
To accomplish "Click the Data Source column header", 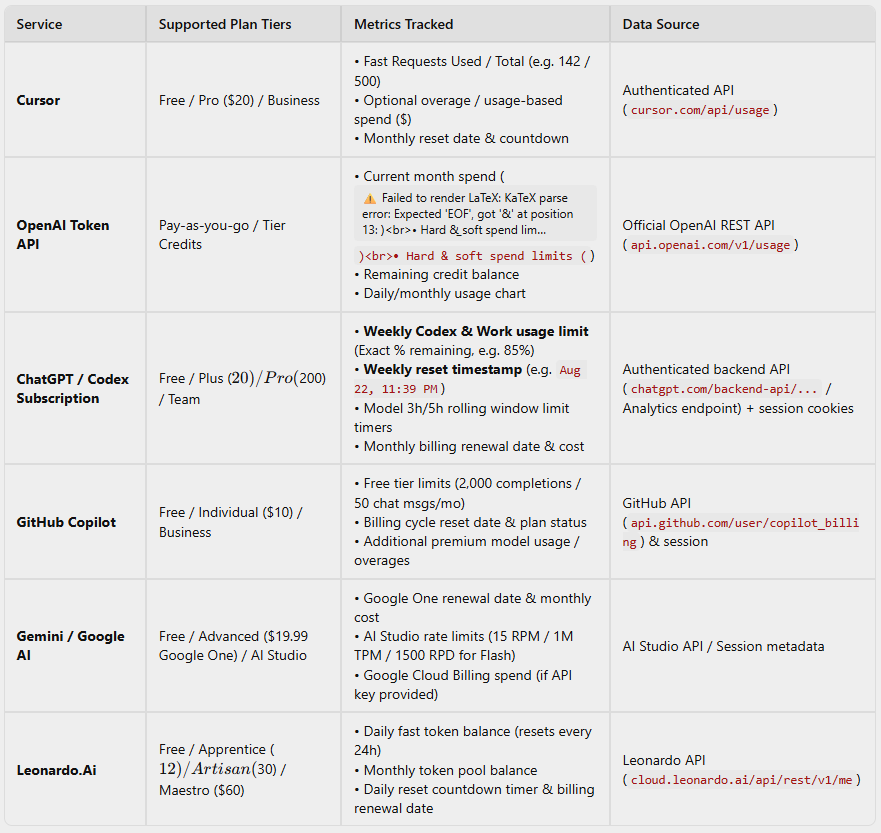I will [661, 24].
